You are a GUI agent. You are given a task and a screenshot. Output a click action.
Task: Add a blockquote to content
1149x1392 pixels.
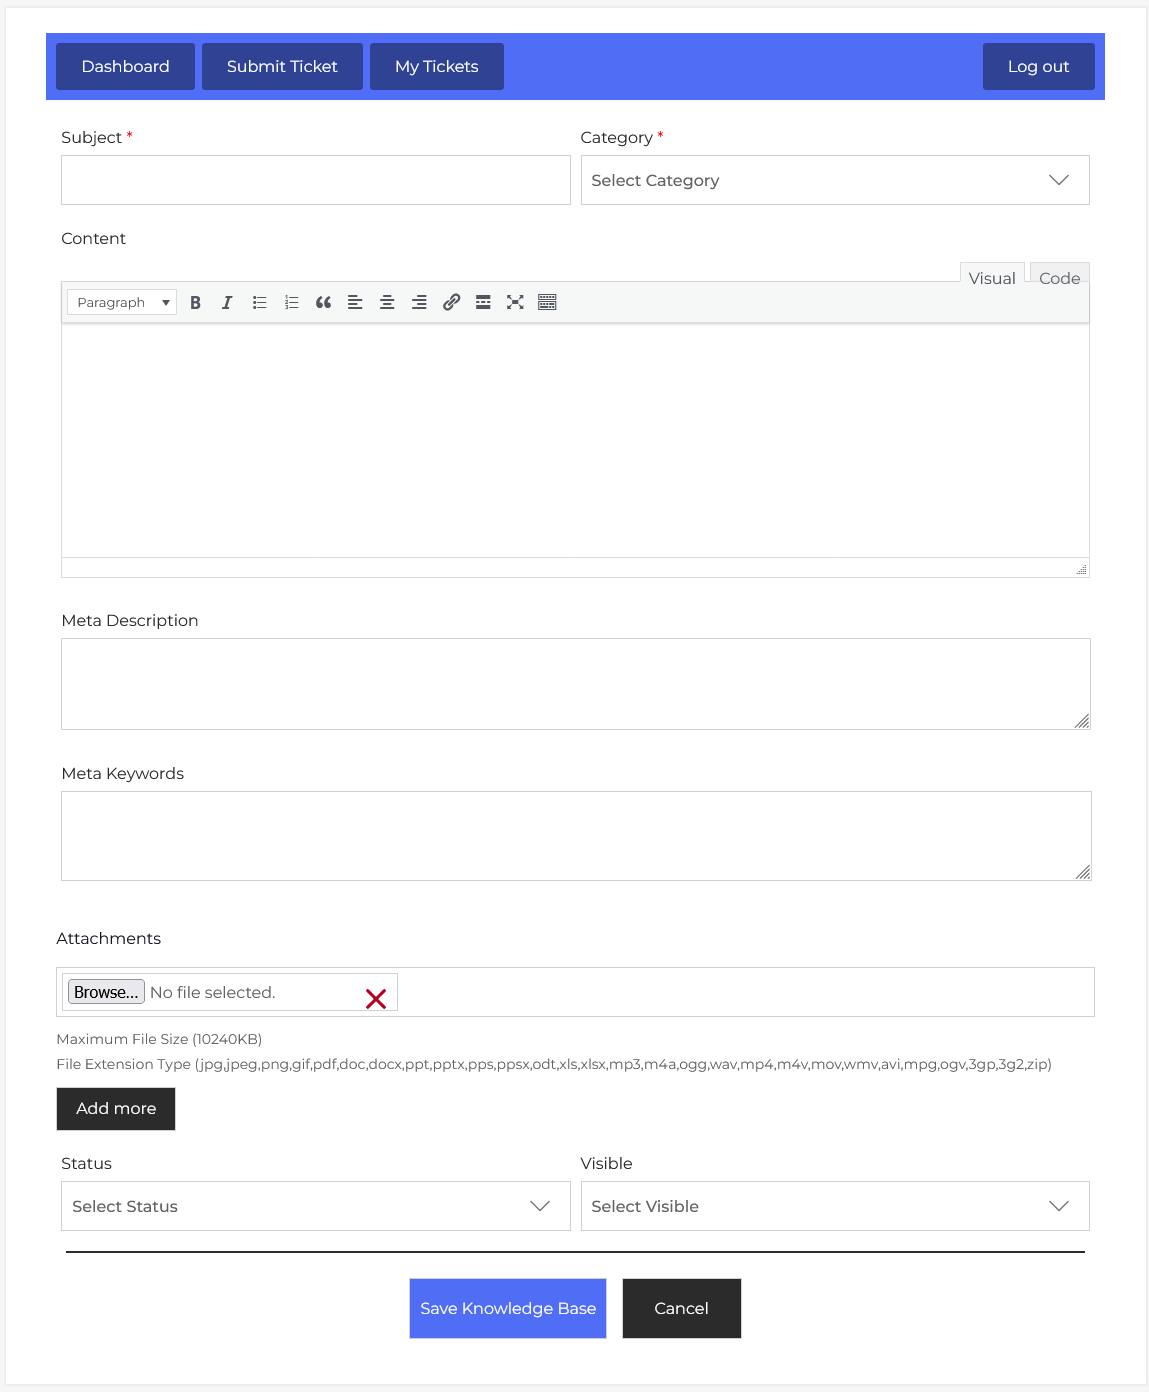click(323, 303)
